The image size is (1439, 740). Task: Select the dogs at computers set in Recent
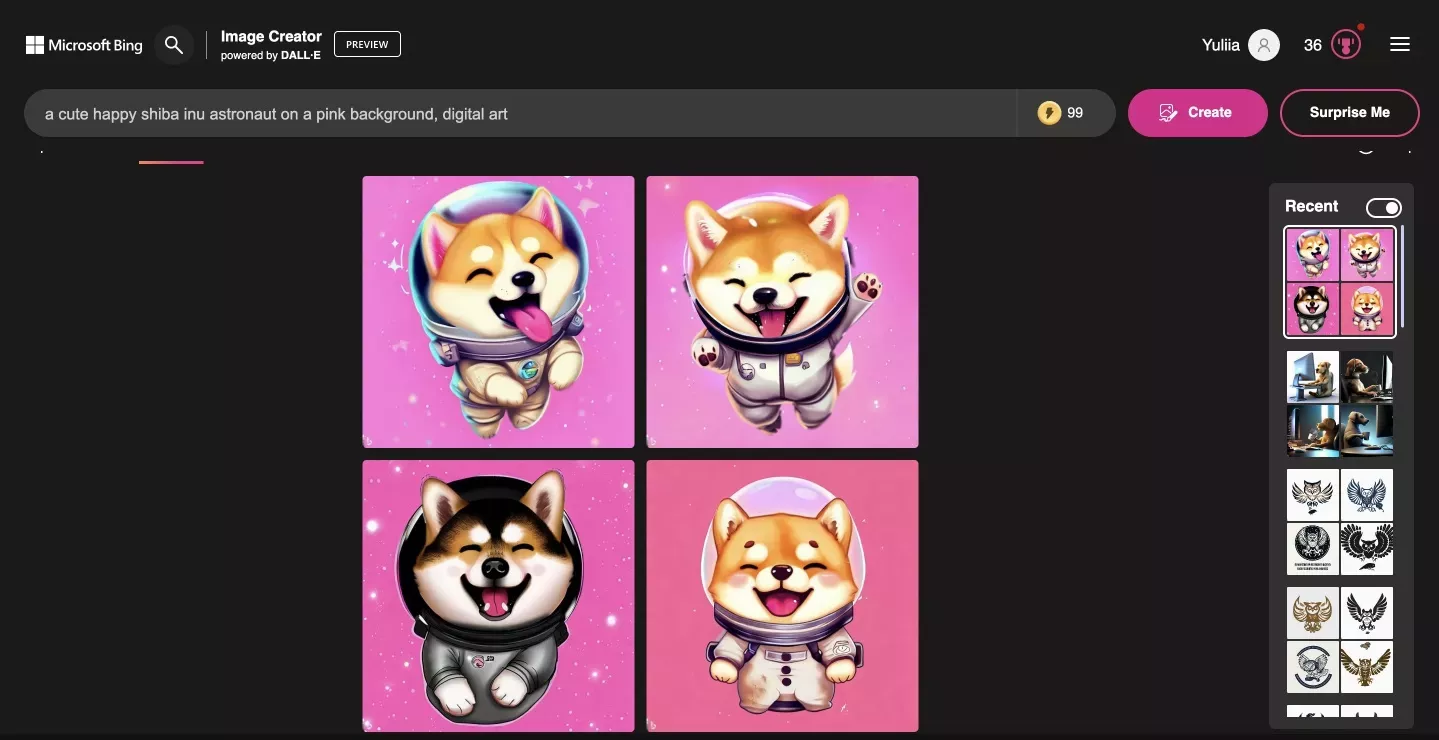point(1340,404)
